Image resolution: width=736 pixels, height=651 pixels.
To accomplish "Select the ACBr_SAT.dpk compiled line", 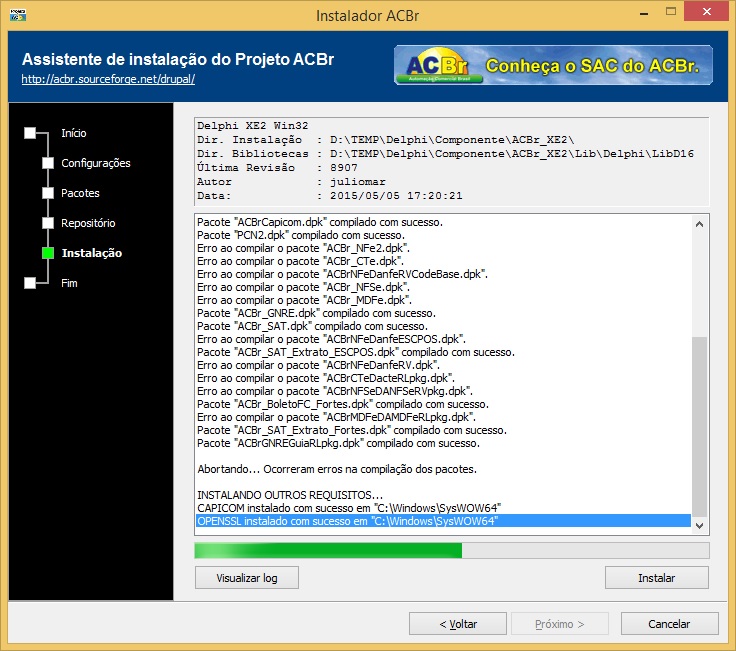I will tap(443, 326).
